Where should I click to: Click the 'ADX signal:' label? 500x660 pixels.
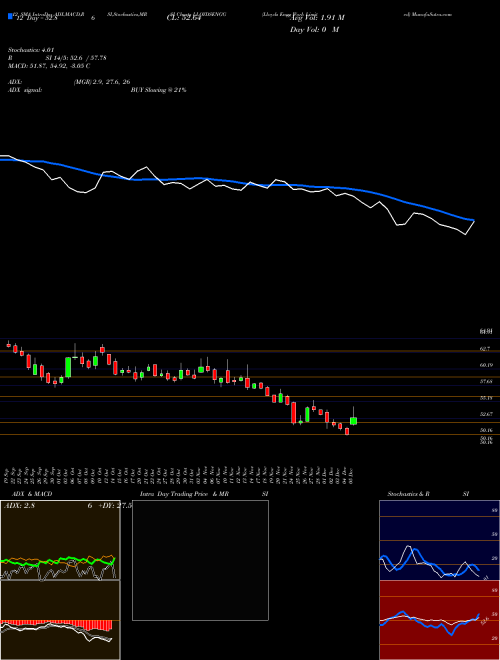click(25, 90)
